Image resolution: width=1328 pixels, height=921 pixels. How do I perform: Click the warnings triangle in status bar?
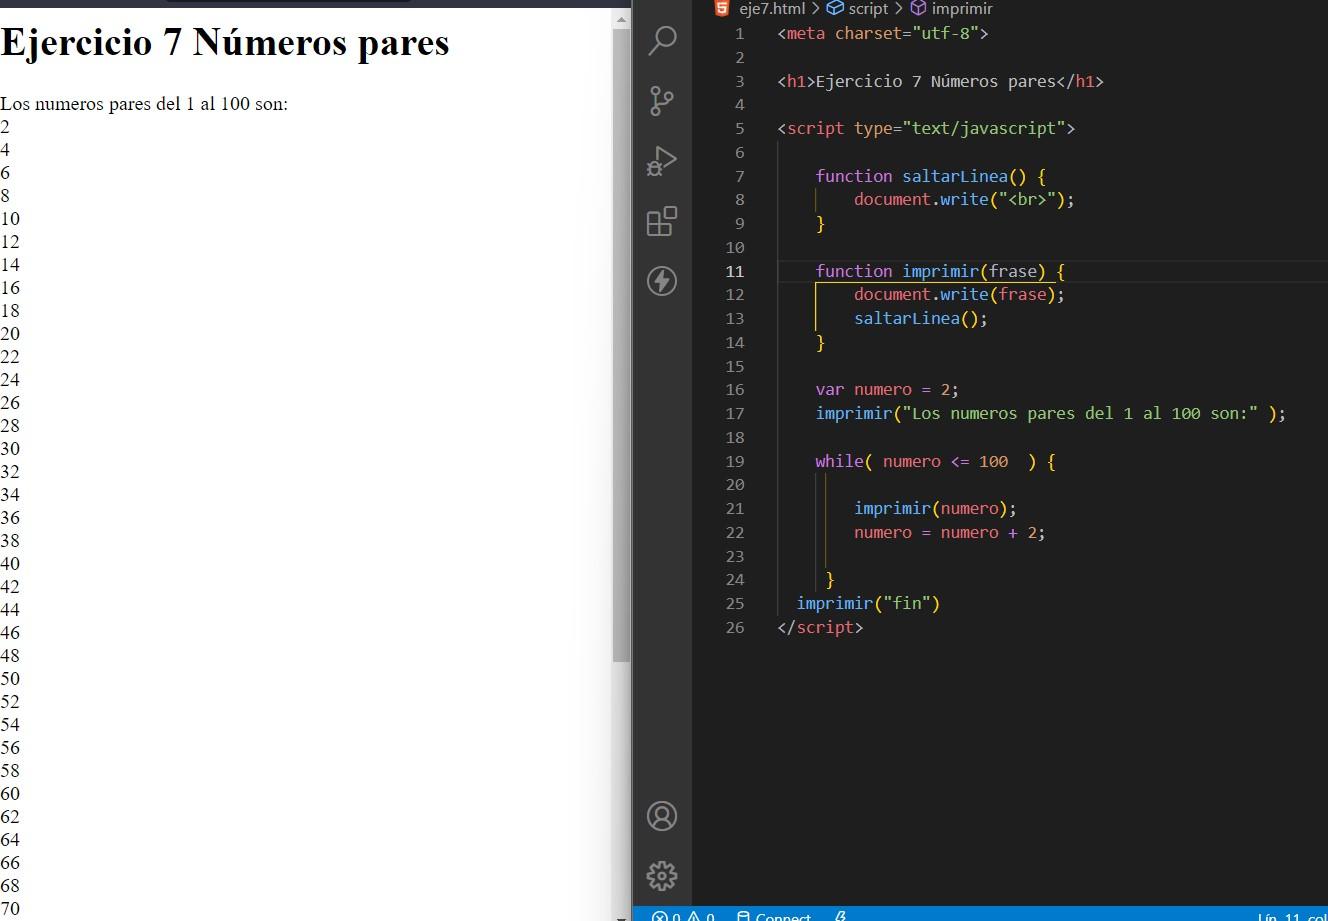click(694, 915)
